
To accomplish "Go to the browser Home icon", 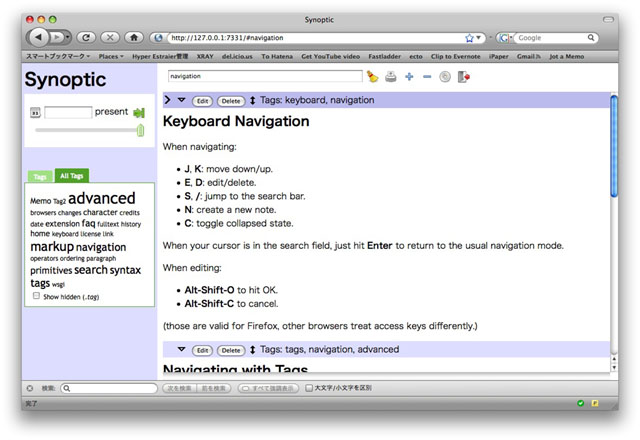I will [134, 38].
